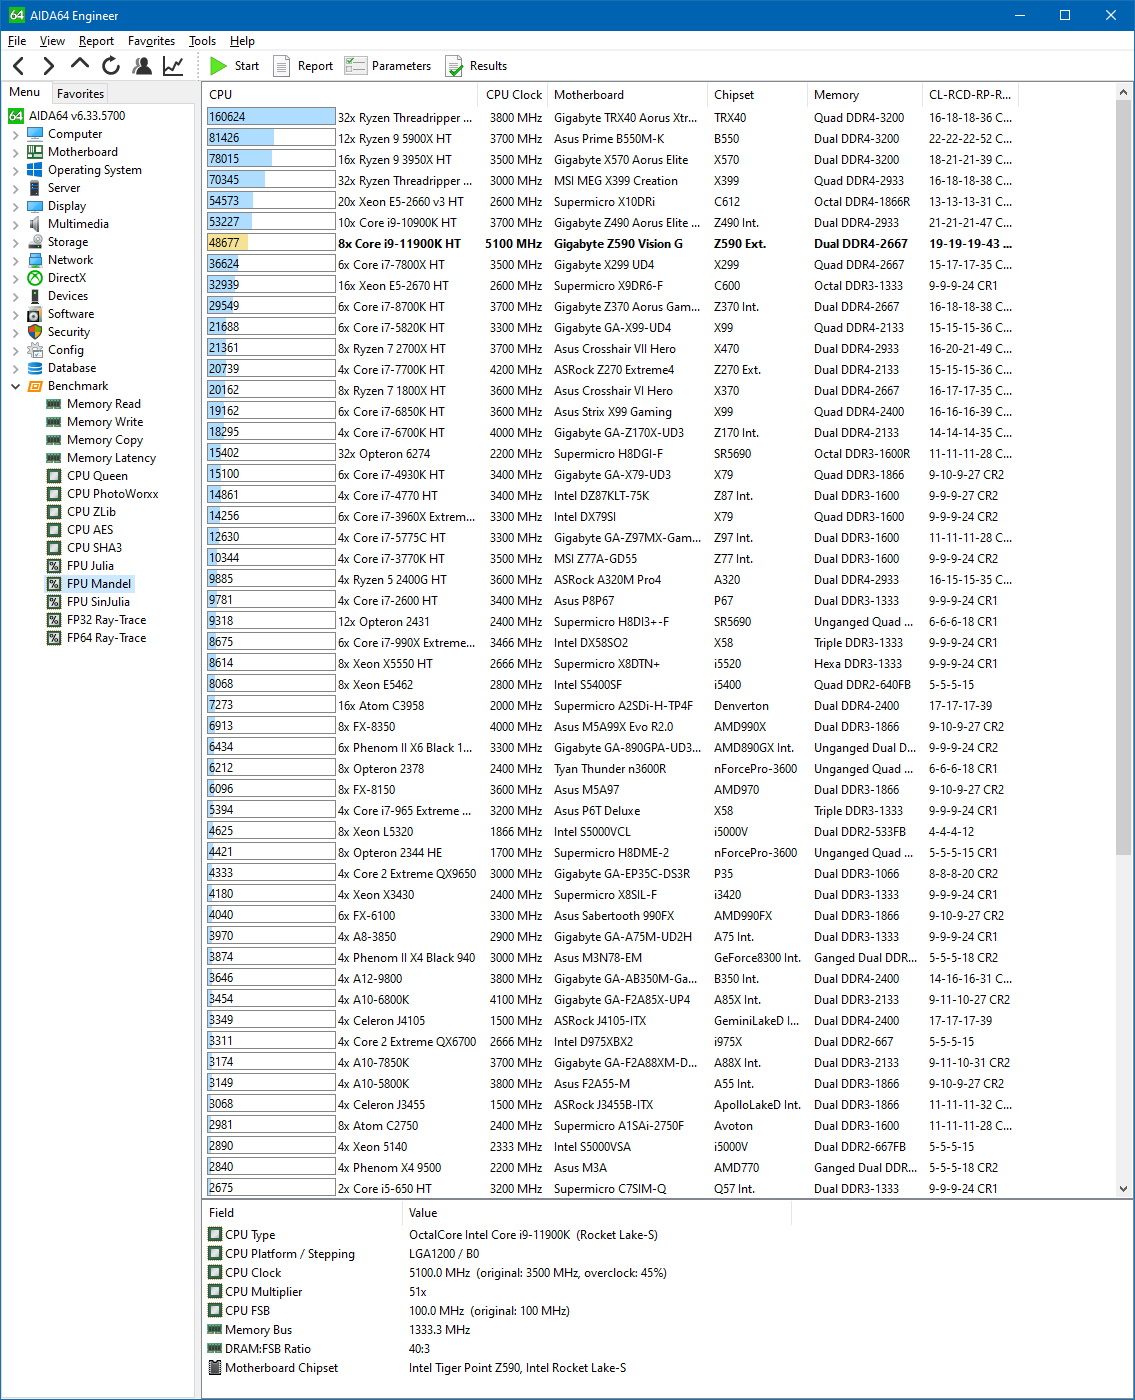Click the 160624 Threadripper score bar
Viewport: 1135px width, 1400px height.
[x=271, y=117]
